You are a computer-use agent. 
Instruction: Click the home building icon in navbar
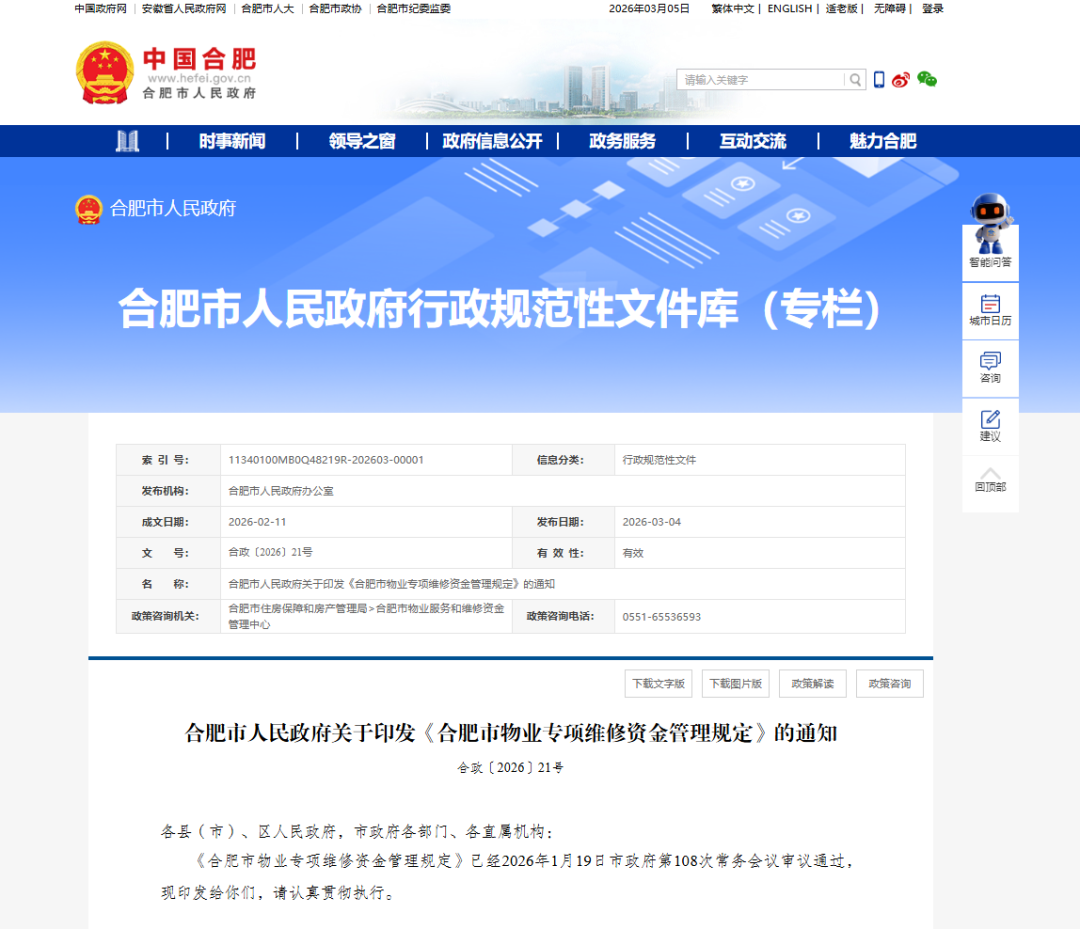tap(127, 141)
